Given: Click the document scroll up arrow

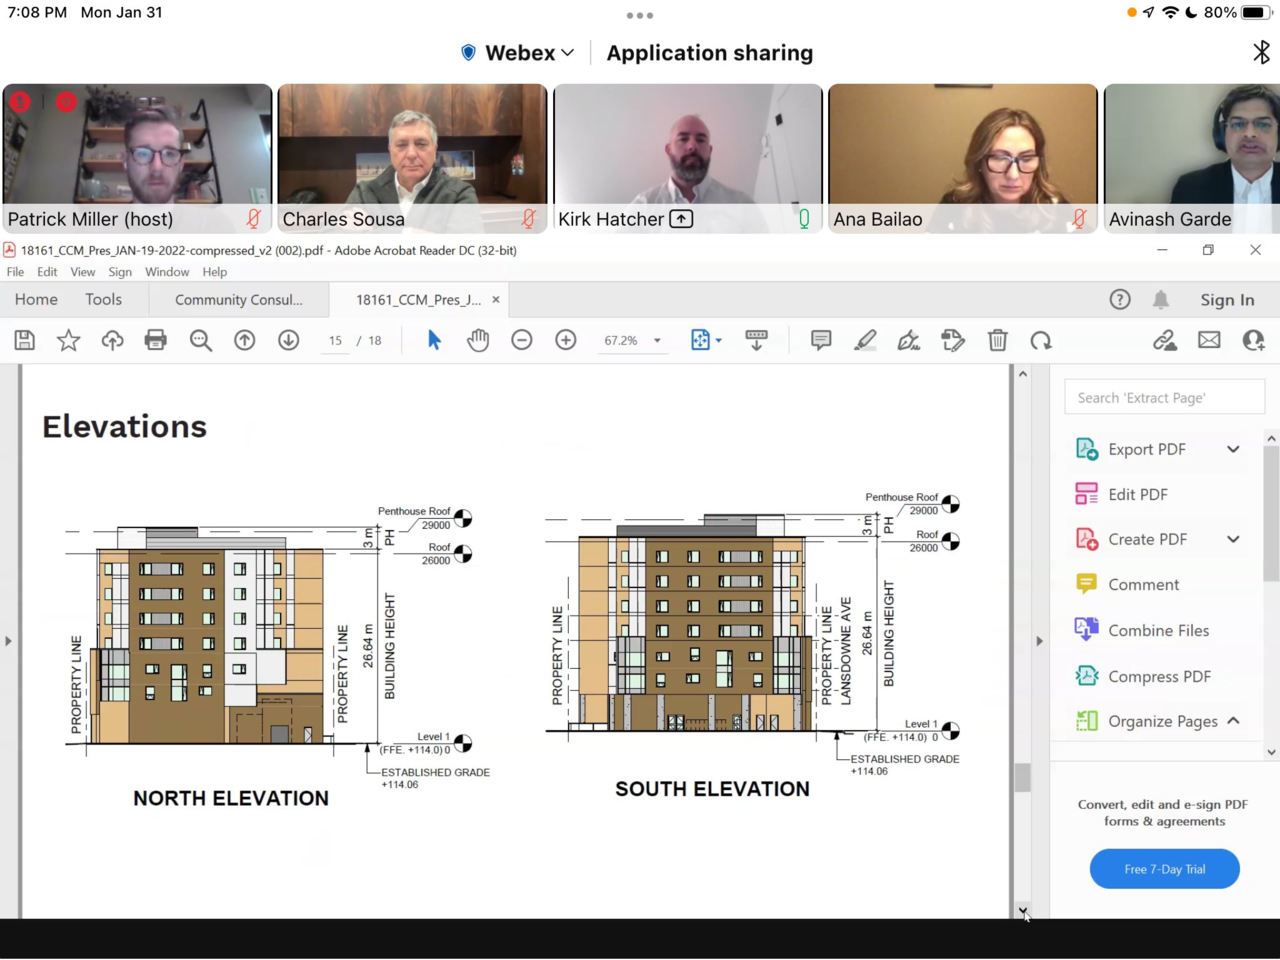Looking at the screenshot, I should (1022, 374).
